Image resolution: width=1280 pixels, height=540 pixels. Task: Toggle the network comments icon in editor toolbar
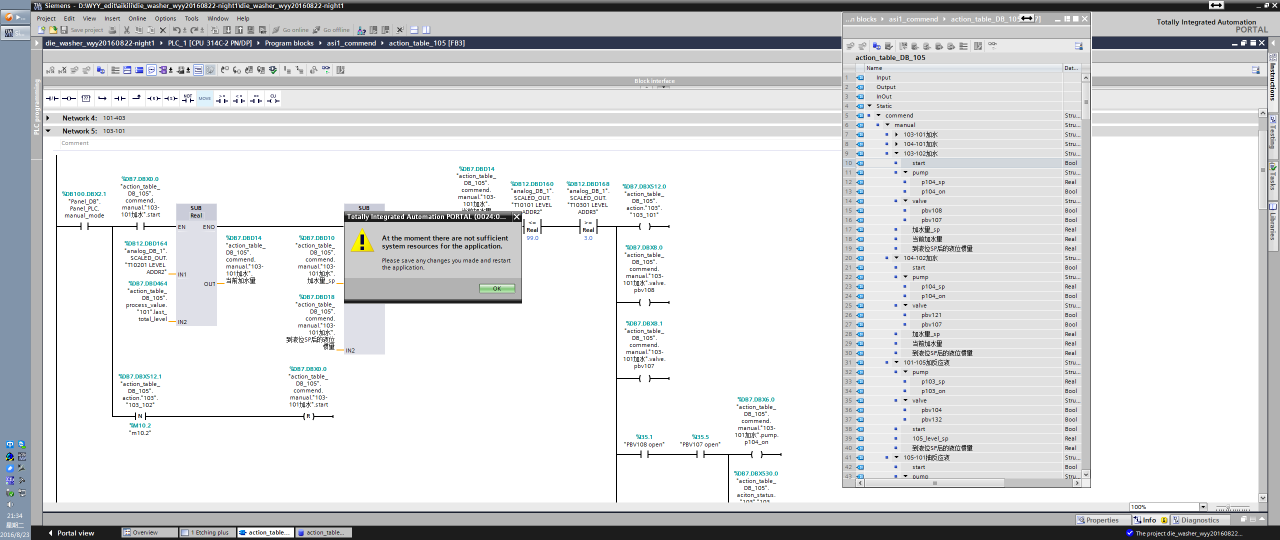tap(152, 70)
